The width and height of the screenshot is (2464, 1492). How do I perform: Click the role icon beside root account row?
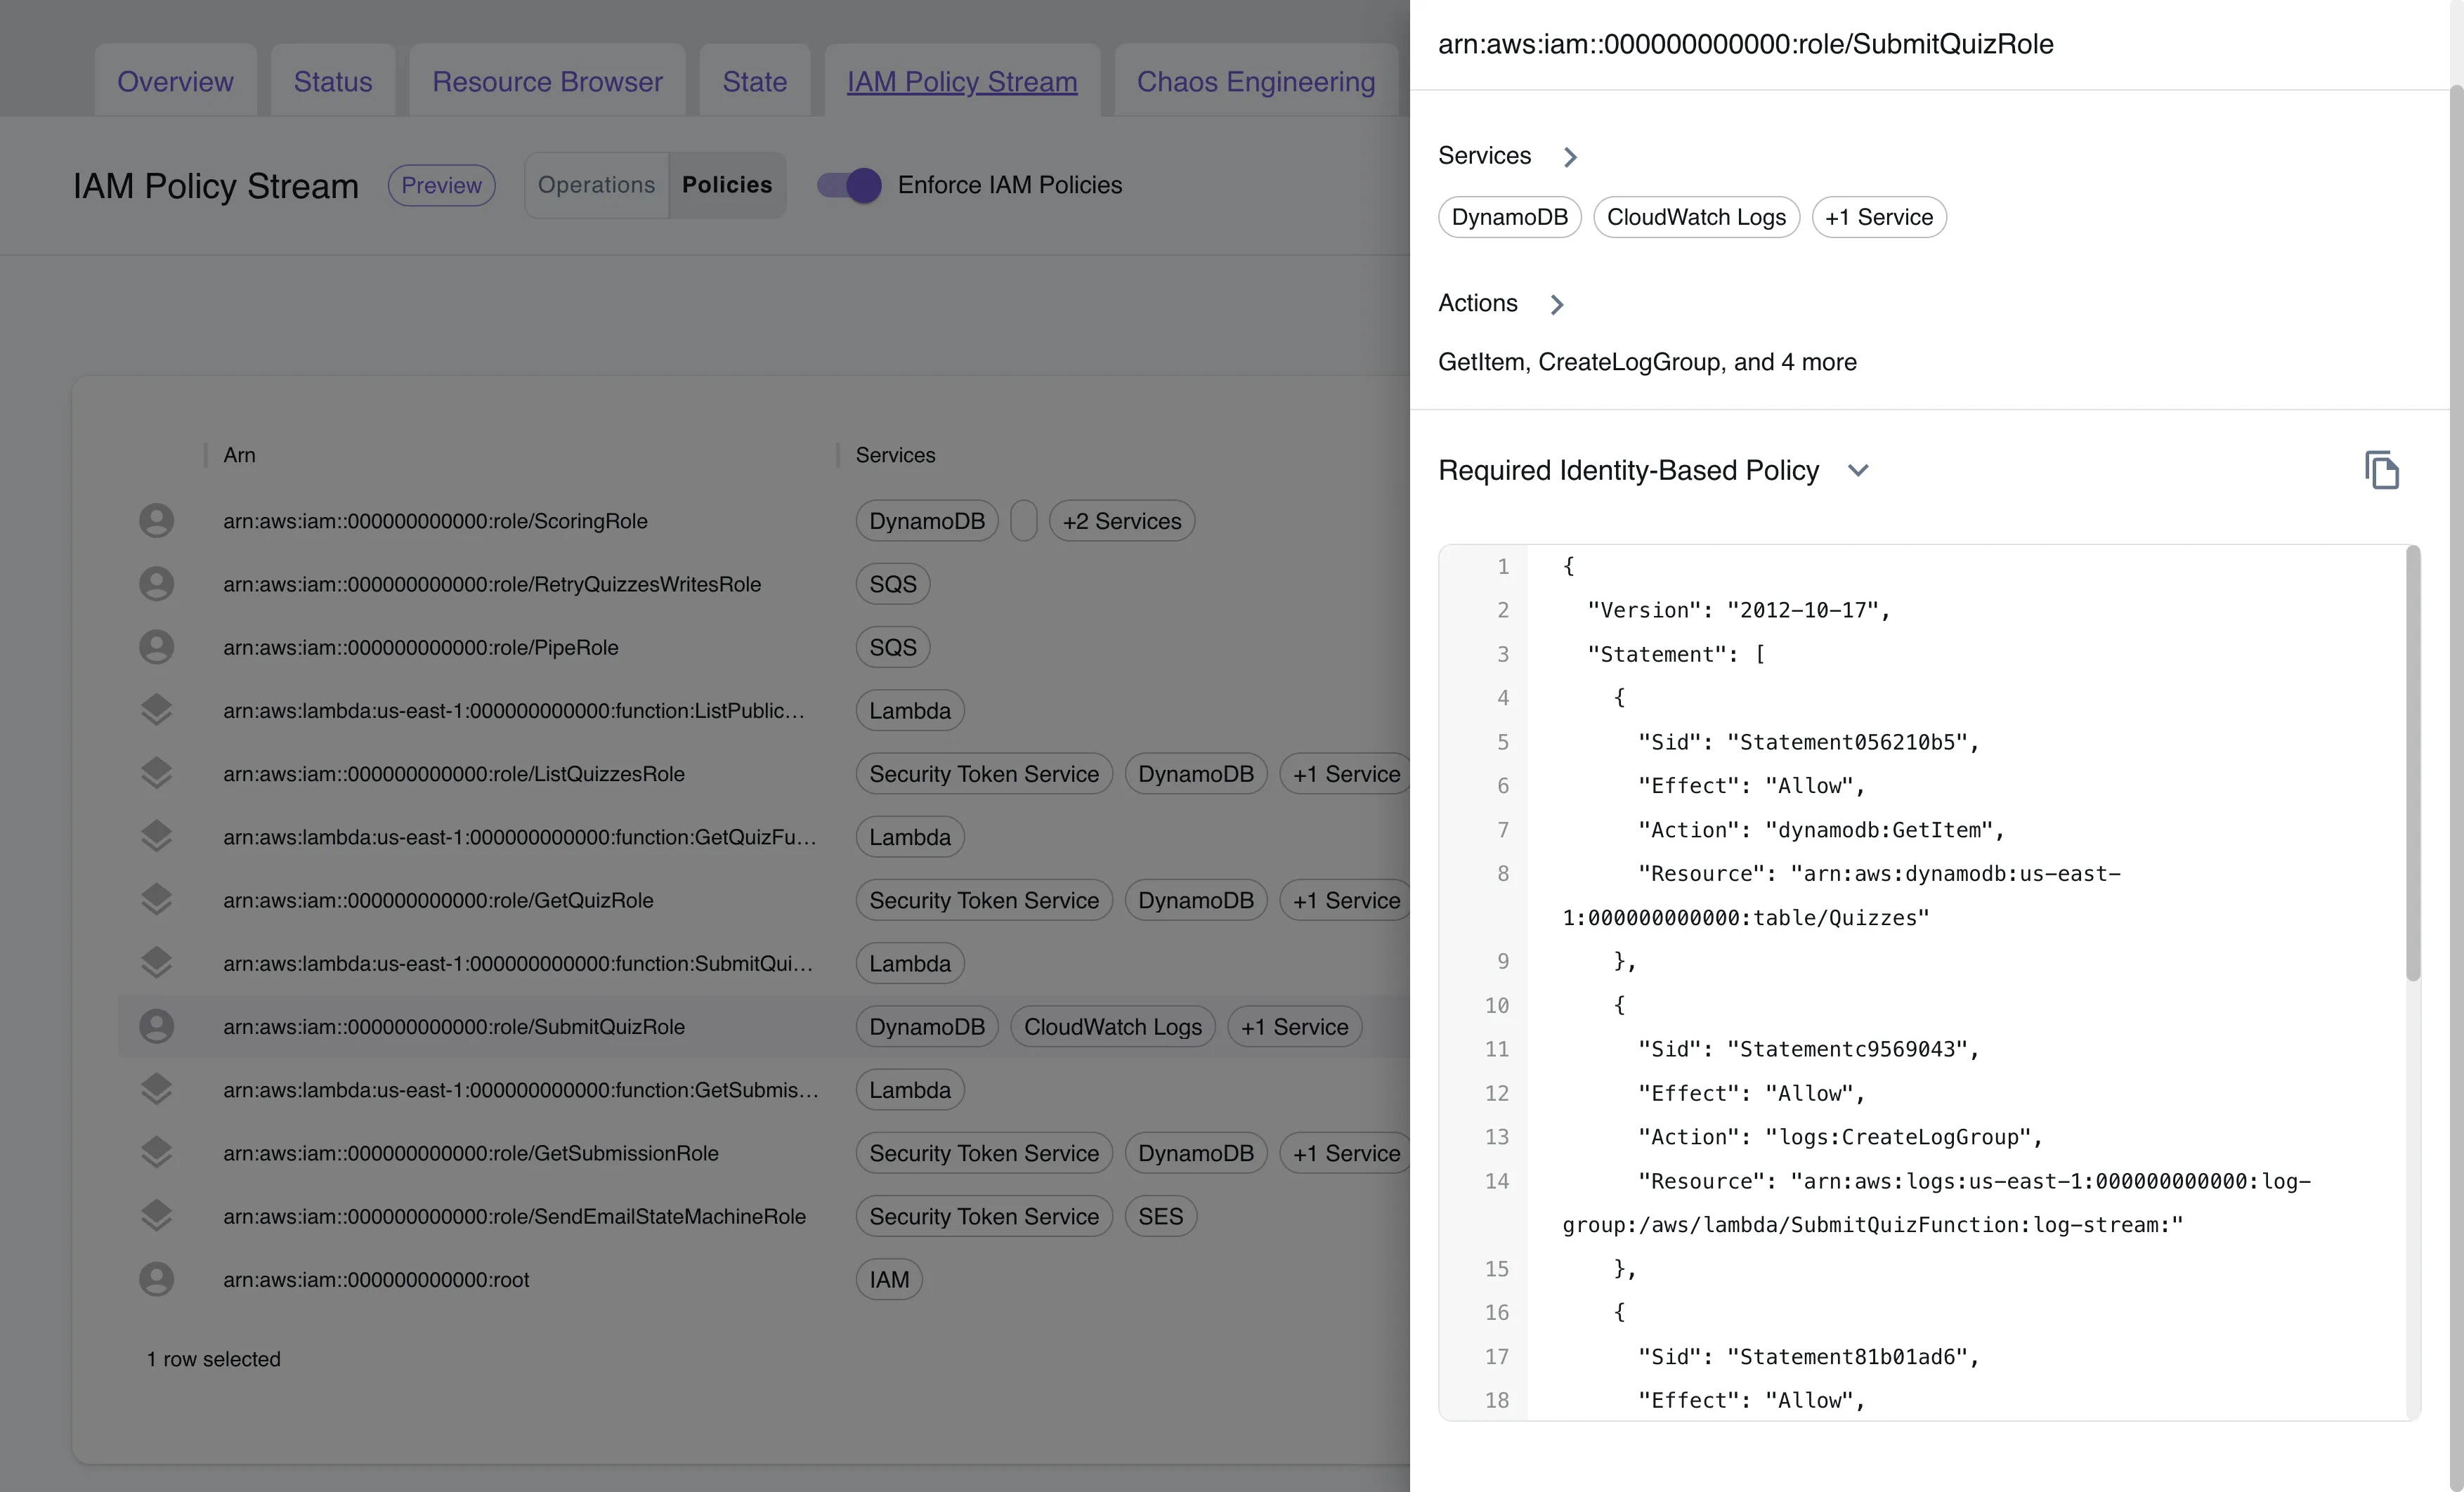tap(157, 1279)
